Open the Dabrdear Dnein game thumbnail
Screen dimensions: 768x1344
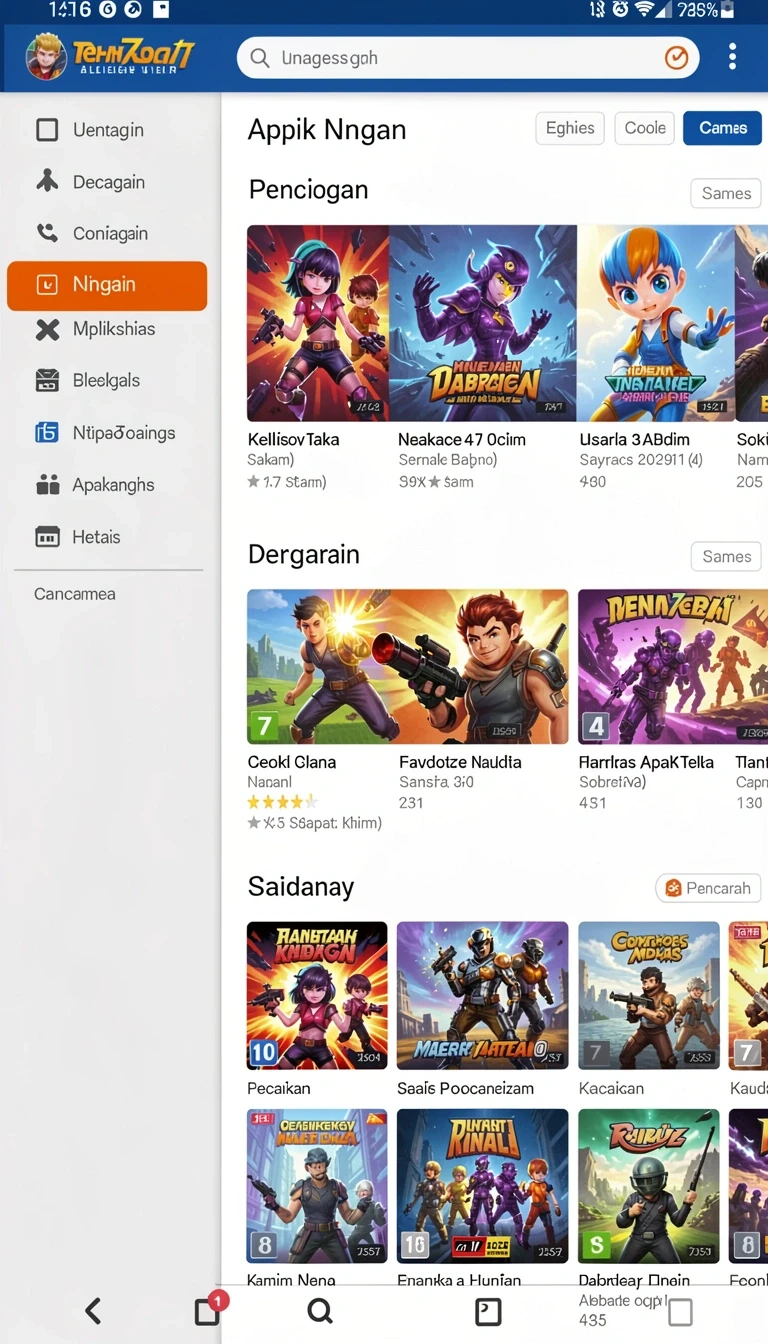[649, 1186]
